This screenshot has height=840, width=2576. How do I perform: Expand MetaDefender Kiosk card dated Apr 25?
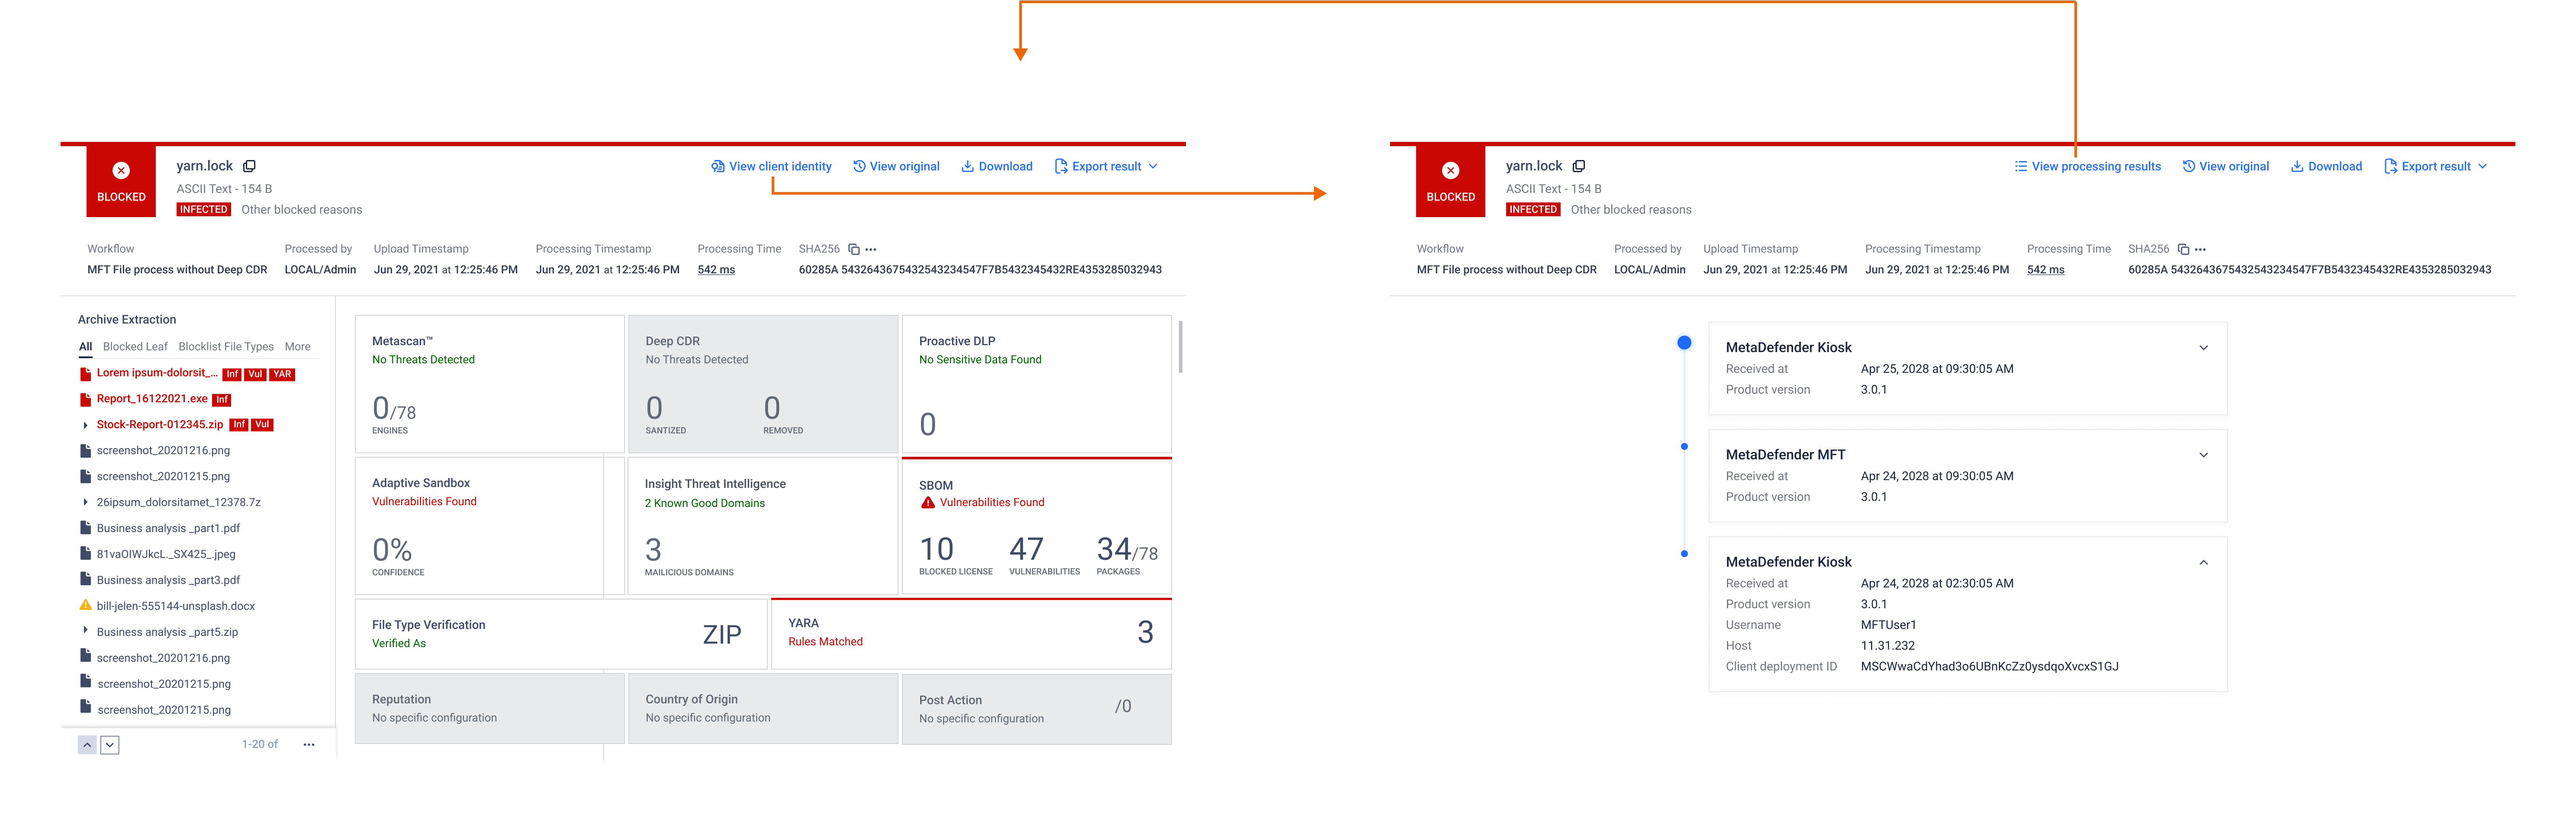2203,348
